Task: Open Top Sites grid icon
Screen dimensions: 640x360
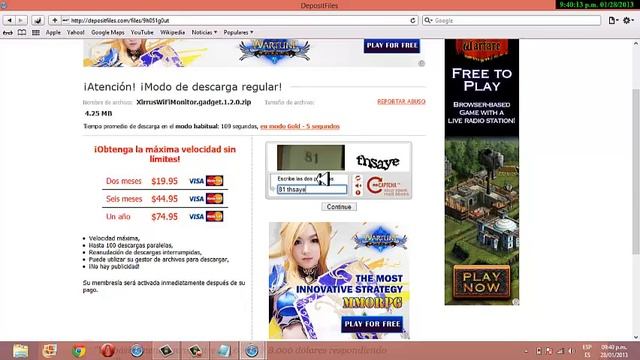Action: [36, 33]
